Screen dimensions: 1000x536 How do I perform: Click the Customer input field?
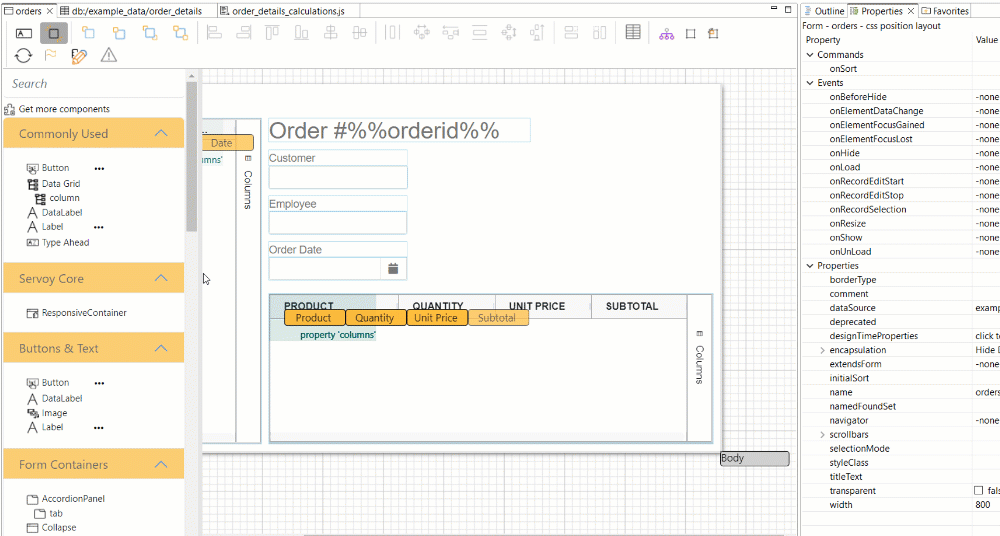click(337, 178)
